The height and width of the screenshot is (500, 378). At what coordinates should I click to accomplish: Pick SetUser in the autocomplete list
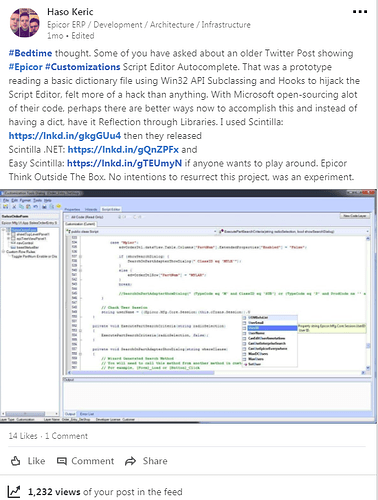(x=255, y=364)
